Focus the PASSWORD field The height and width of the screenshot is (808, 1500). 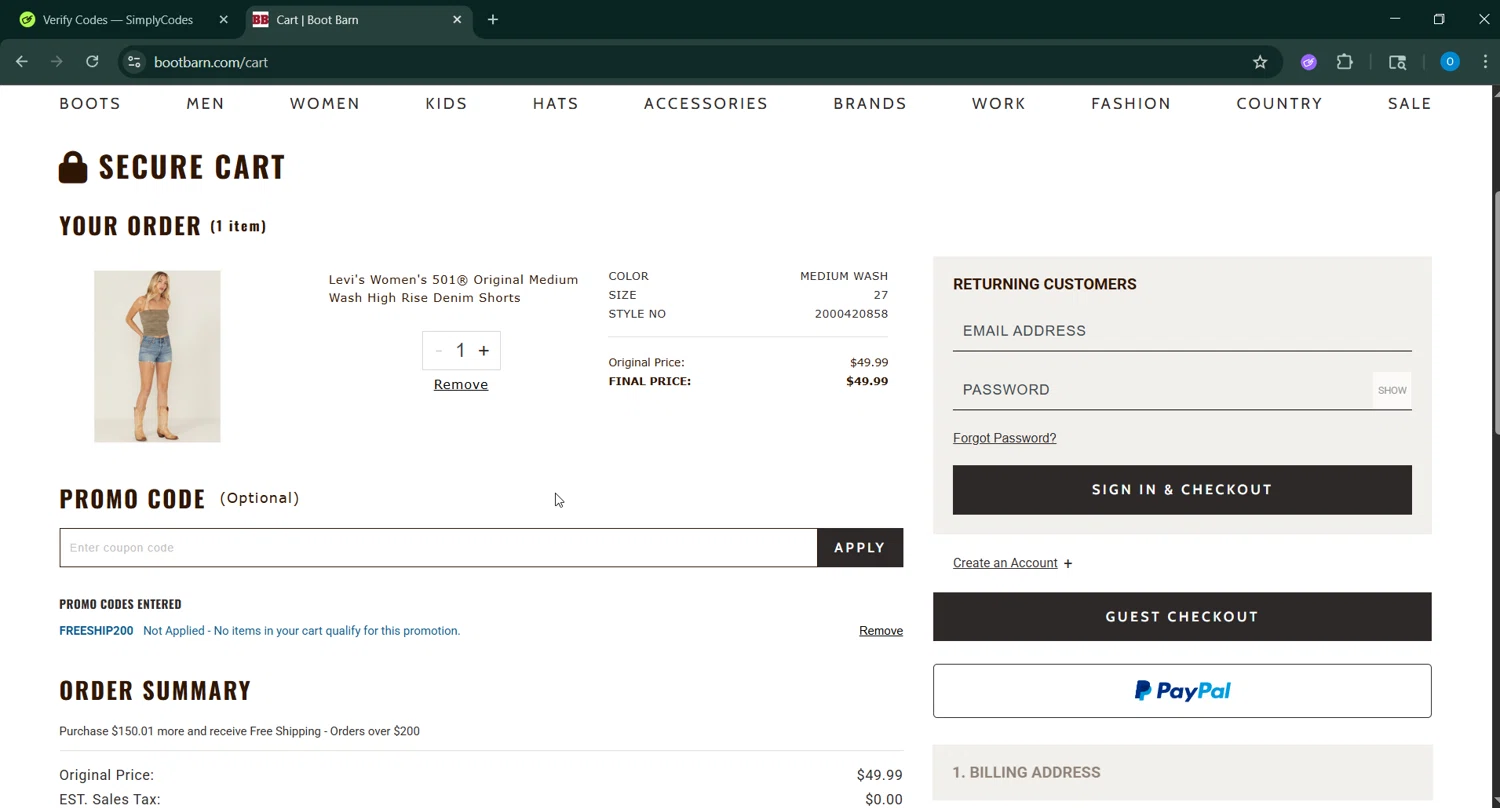1162,390
